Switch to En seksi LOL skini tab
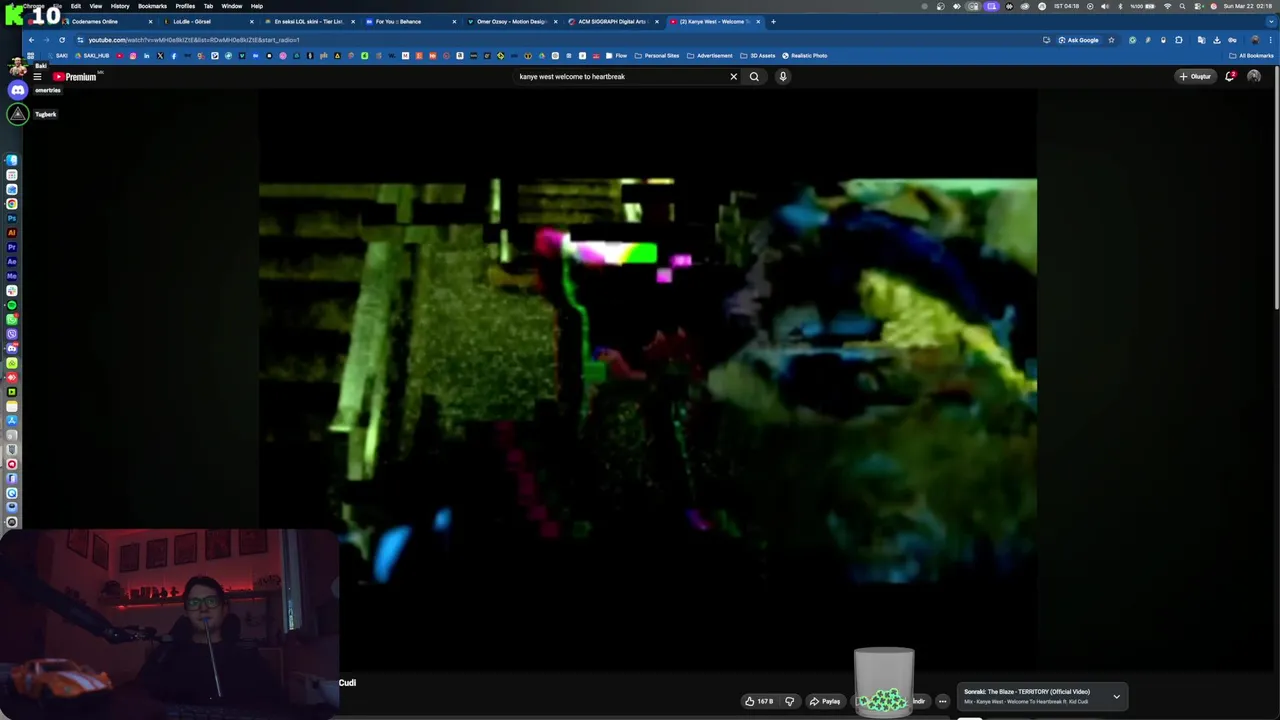1280x720 pixels. 308,21
